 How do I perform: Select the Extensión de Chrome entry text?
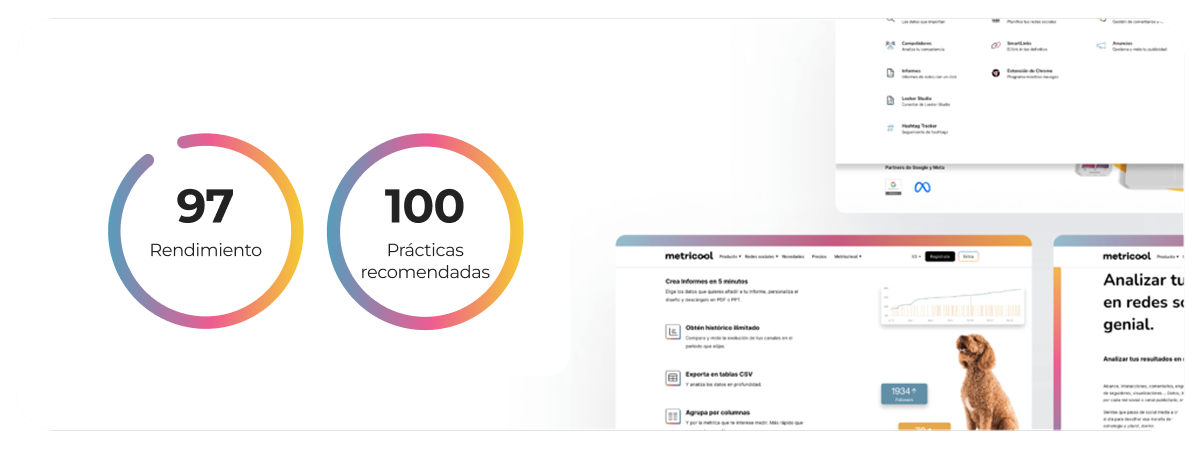[1030, 71]
